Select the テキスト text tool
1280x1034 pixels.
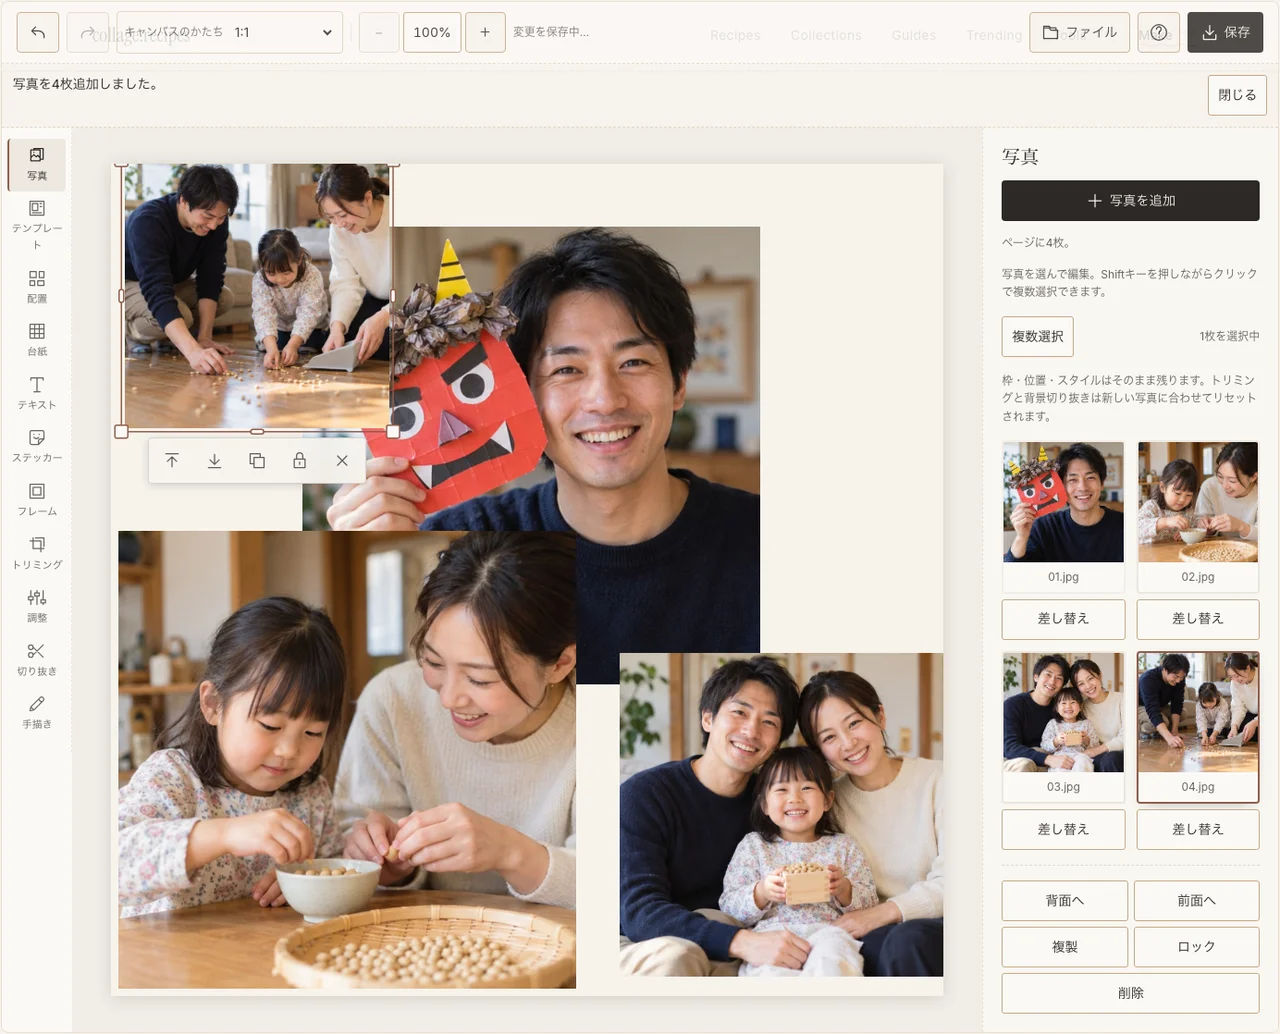37,393
